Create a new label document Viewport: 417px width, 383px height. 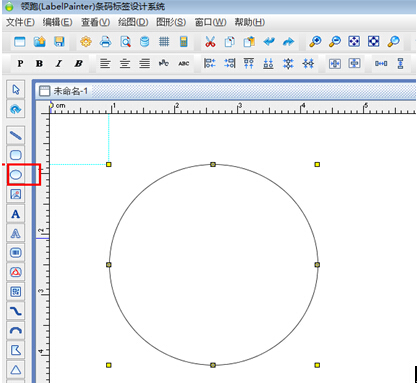[20, 42]
